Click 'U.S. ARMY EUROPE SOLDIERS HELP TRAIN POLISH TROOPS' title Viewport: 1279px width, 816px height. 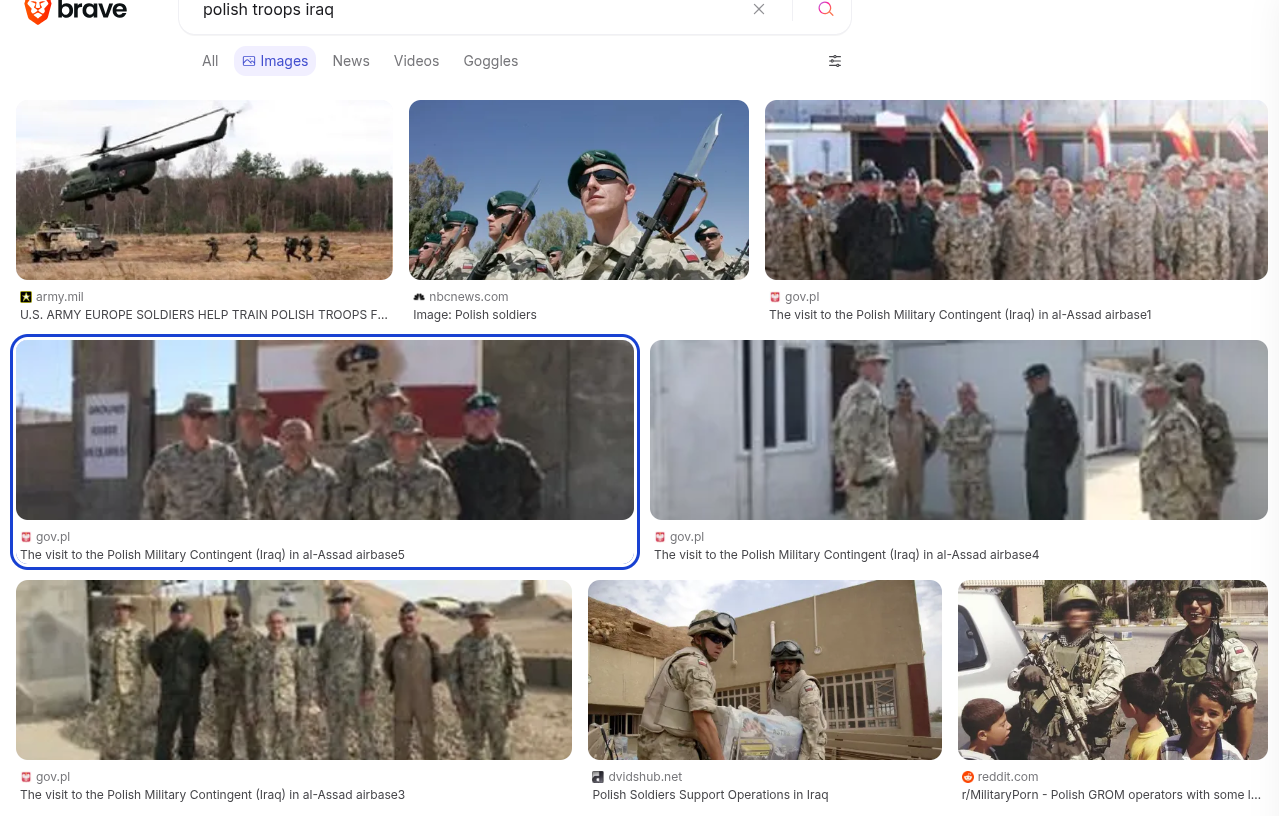pyautogui.click(x=204, y=315)
